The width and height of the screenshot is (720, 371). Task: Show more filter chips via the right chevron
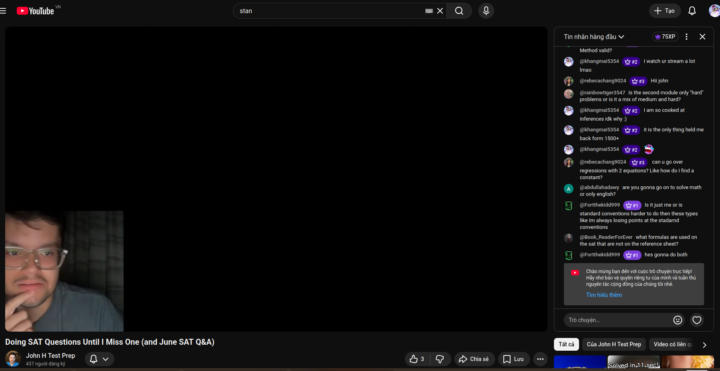704,344
